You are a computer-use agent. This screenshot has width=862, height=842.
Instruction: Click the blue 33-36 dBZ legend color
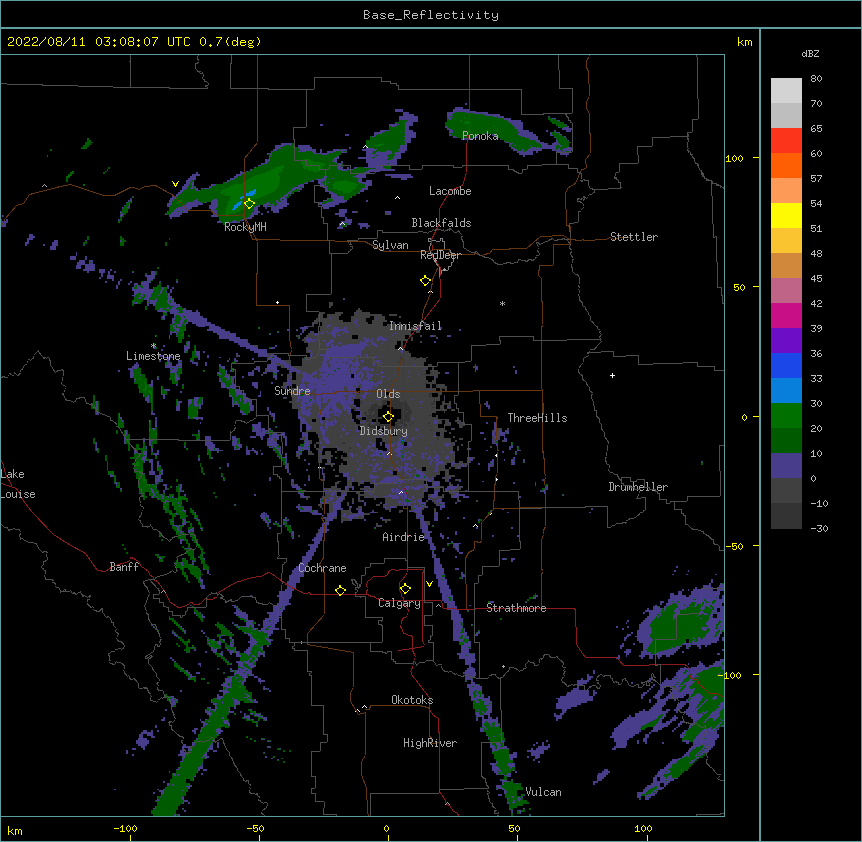(786, 365)
